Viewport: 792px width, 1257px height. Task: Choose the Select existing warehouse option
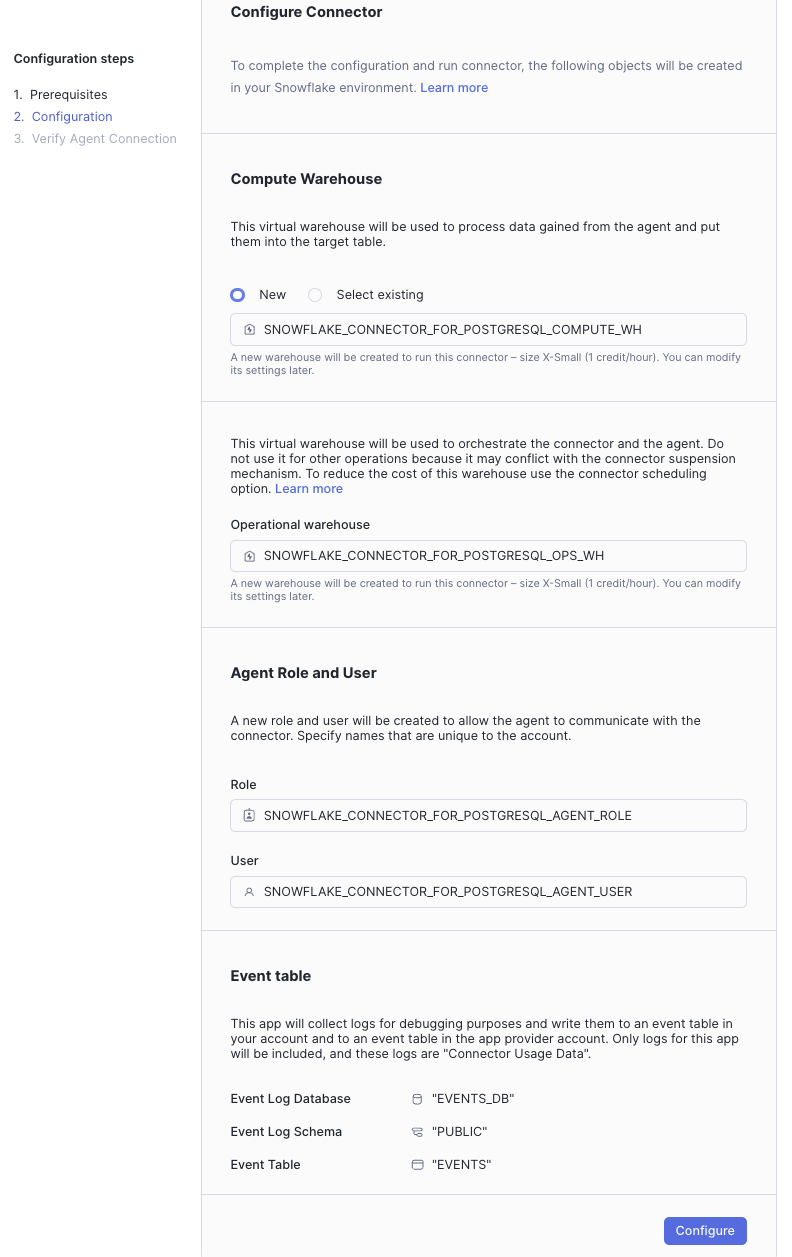(315, 295)
